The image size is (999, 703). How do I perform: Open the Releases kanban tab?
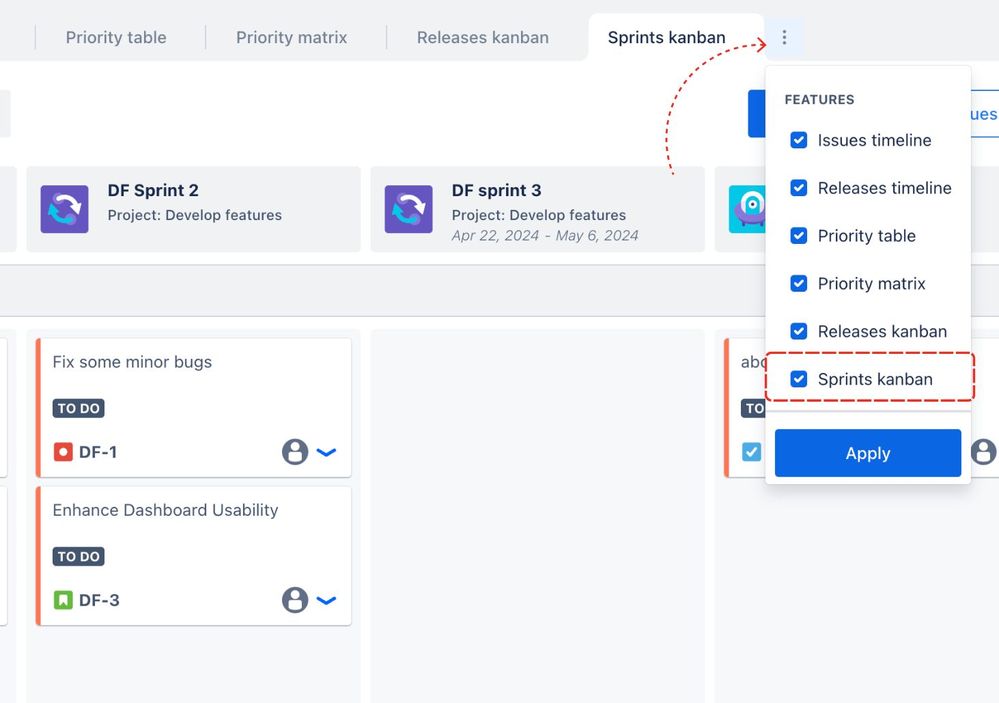pos(483,37)
